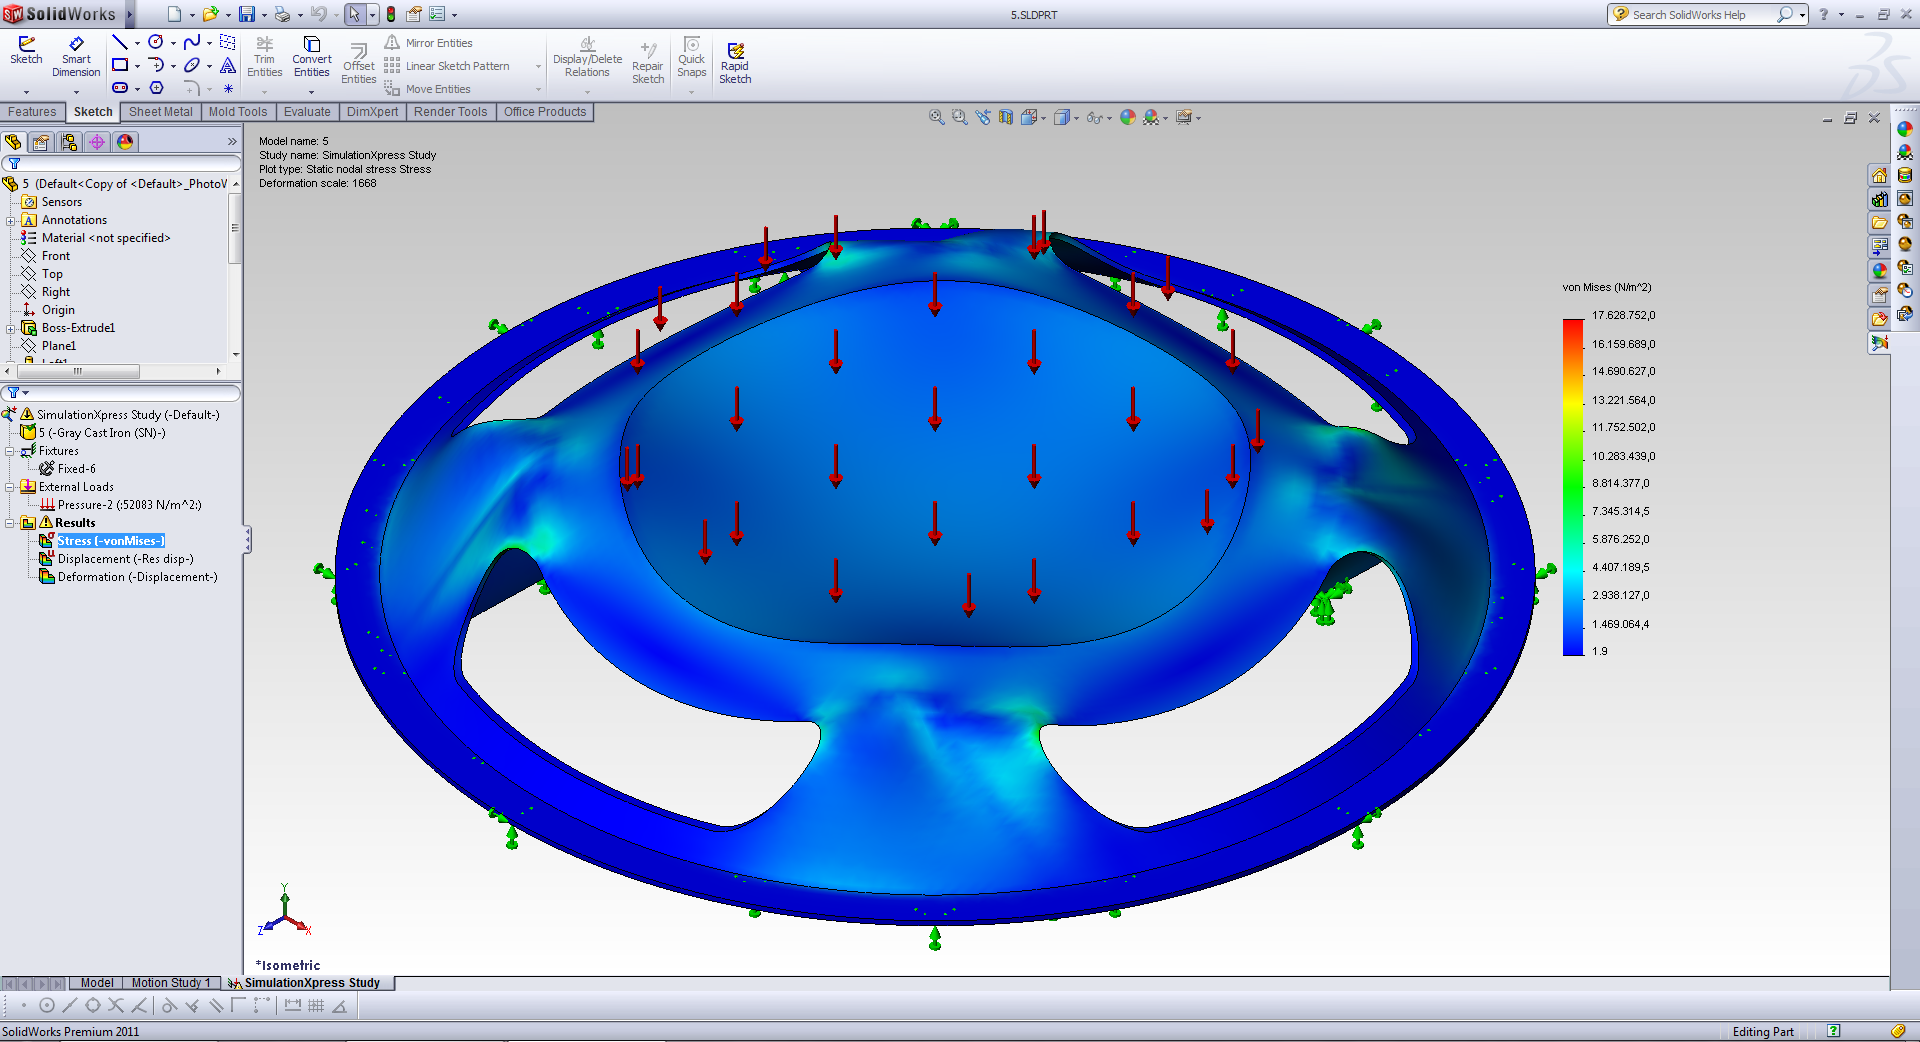1920x1042 pixels.
Task: Click Quick Snaps button
Action: pyautogui.click(x=692, y=57)
